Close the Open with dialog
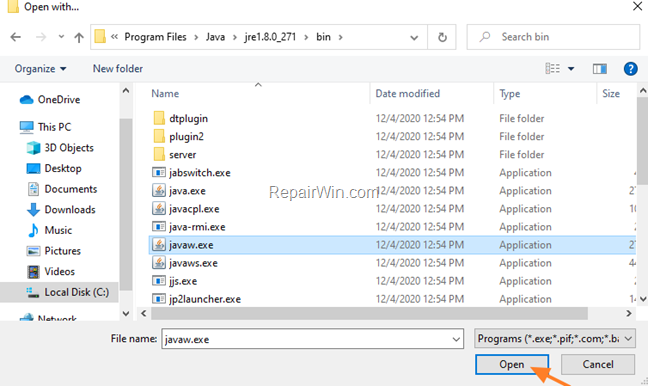The height and width of the screenshot is (386, 648). coord(637,6)
